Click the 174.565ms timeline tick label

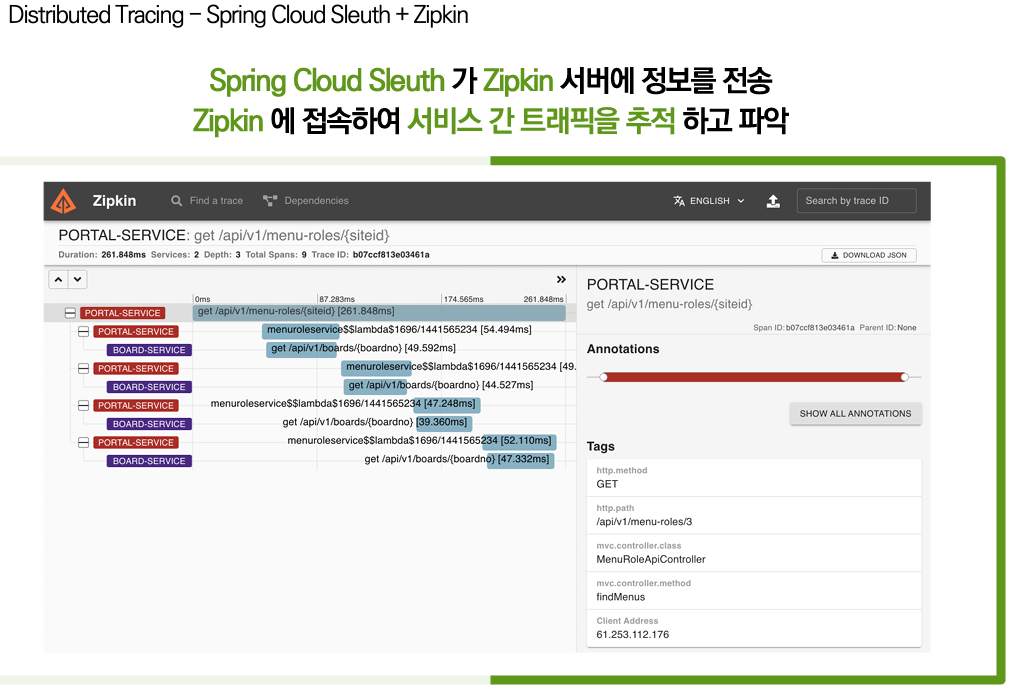pyautogui.click(x=463, y=299)
